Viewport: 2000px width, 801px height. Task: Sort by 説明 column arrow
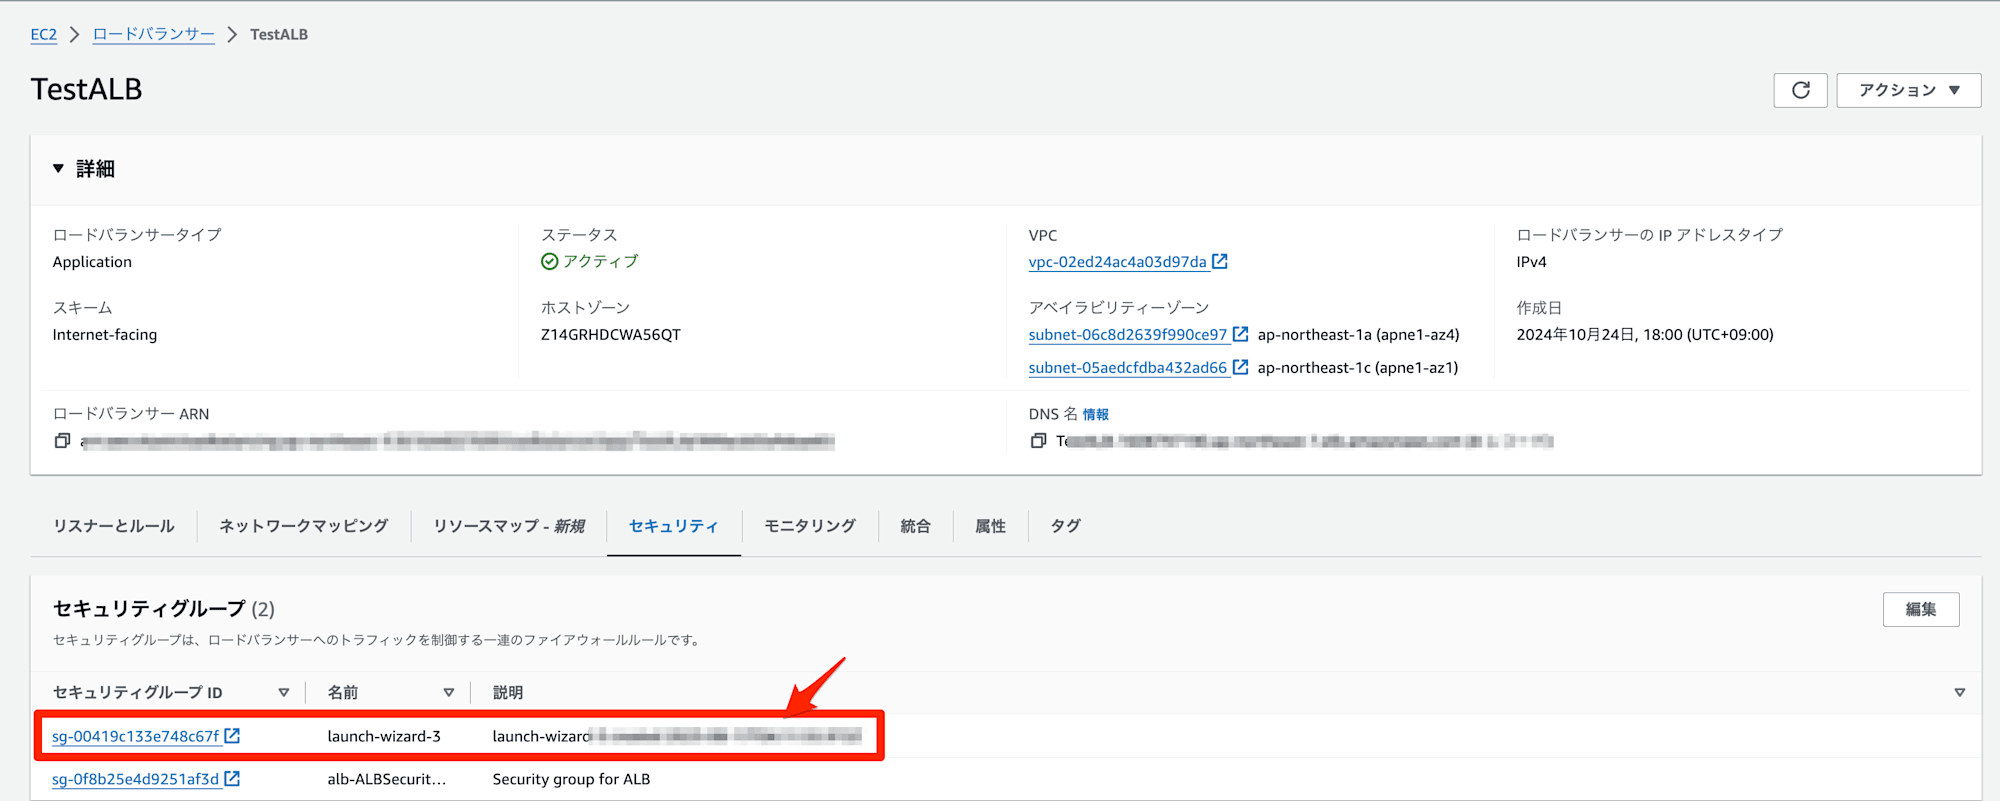click(x=1959, y=692)
